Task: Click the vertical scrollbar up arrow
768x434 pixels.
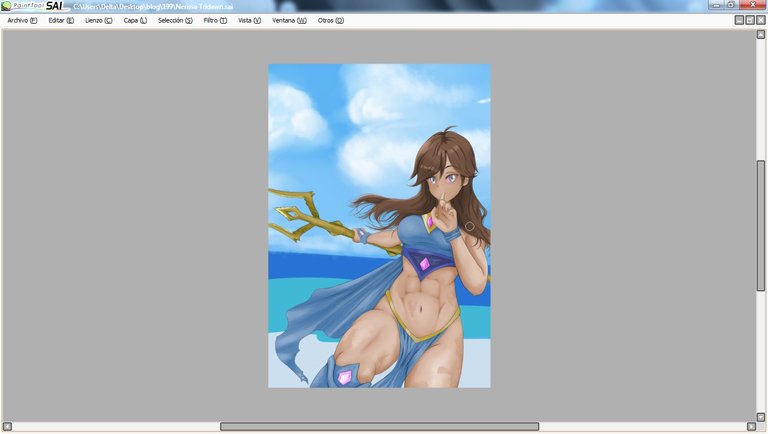Action: coord(761,34)
